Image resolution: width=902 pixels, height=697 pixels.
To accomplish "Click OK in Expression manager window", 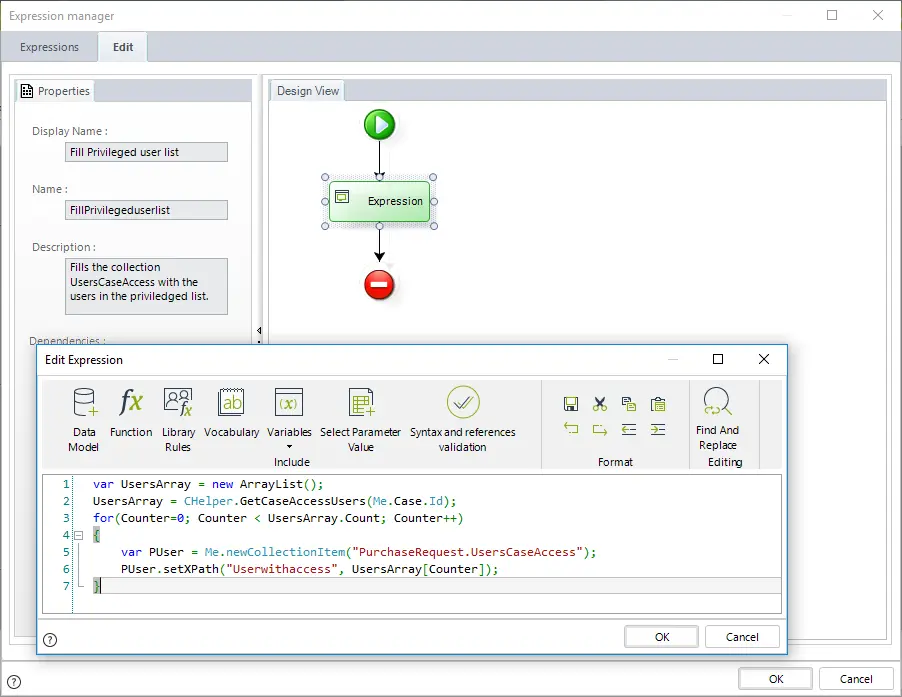I will [775, 679].
